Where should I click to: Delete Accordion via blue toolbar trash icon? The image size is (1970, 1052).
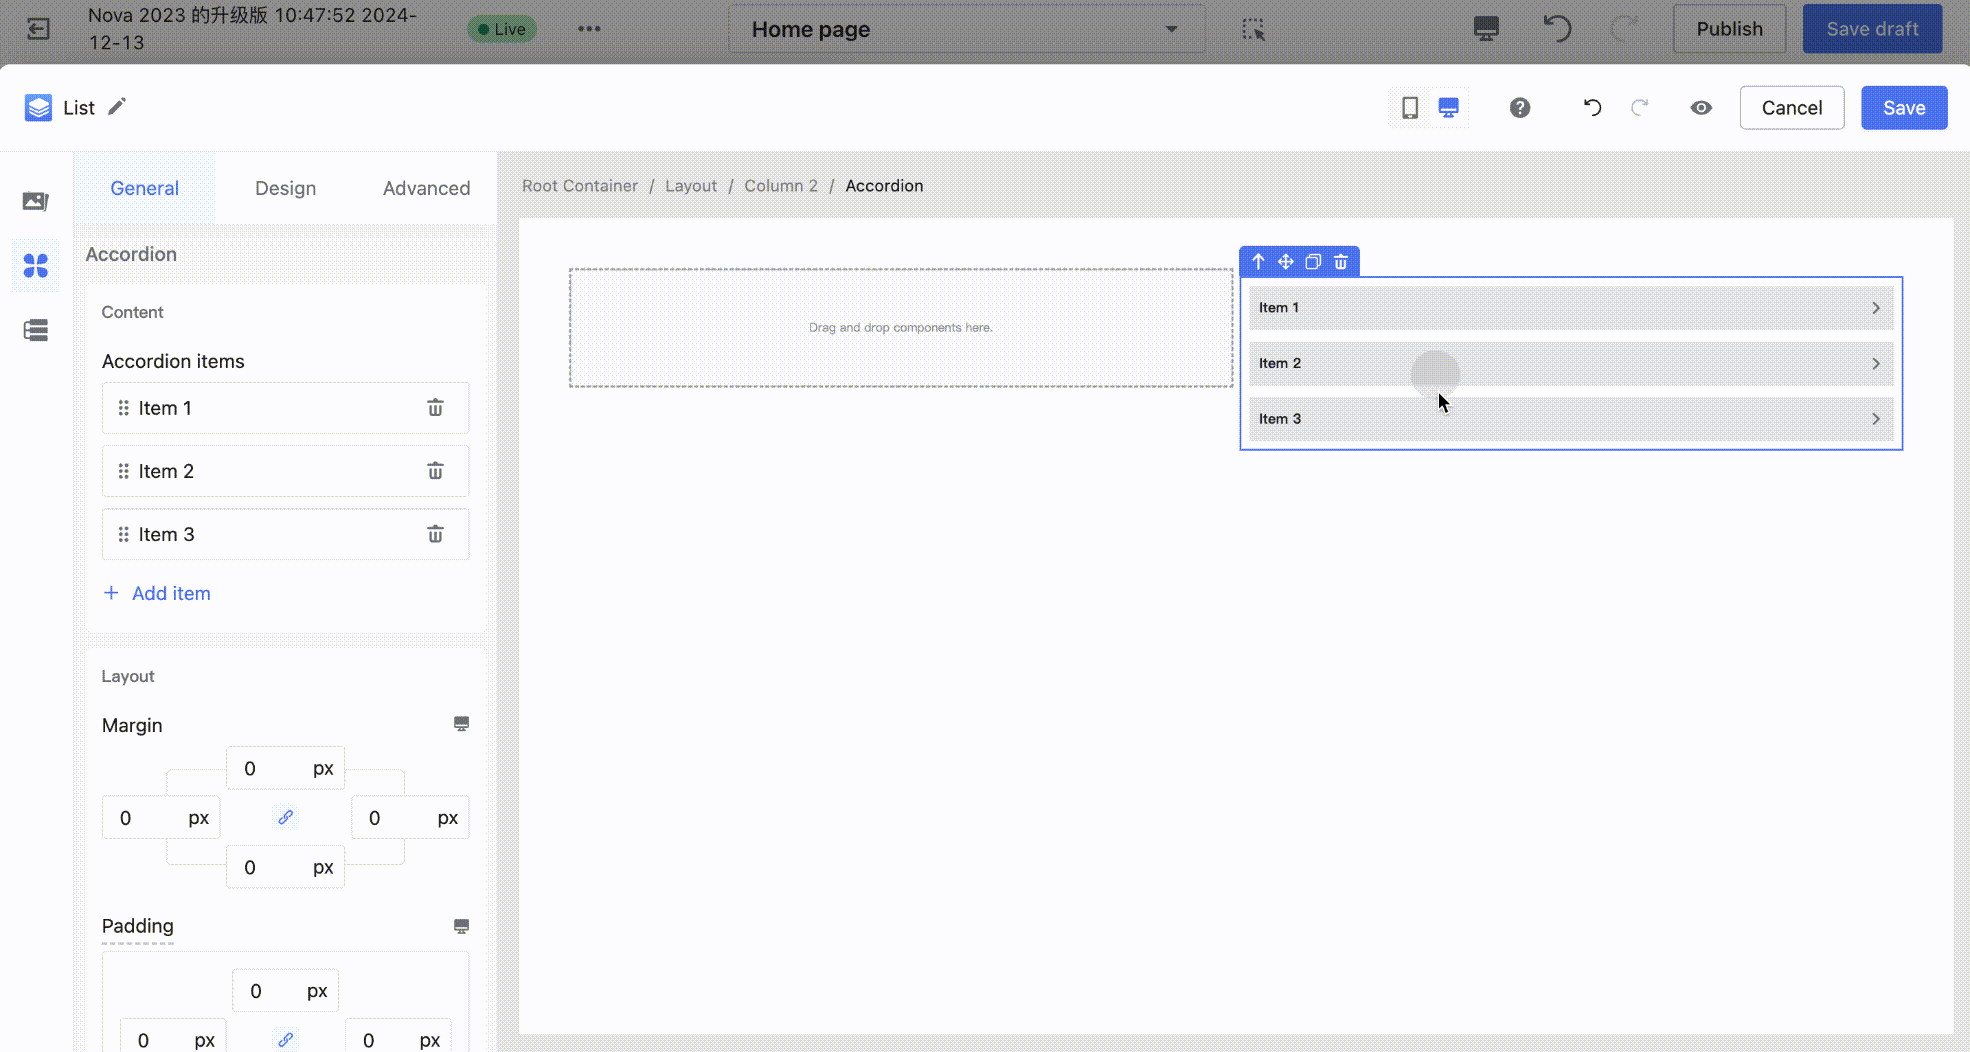(1341, 262)
